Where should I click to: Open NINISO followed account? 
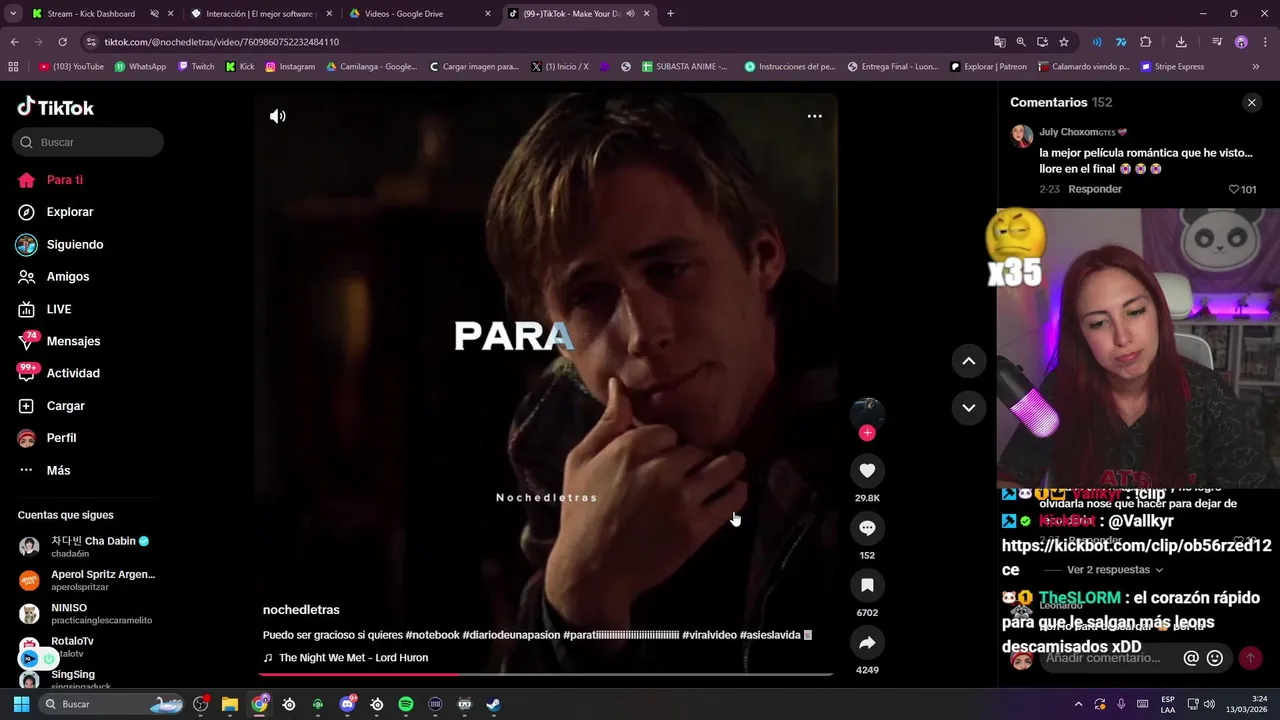point(86,613)
